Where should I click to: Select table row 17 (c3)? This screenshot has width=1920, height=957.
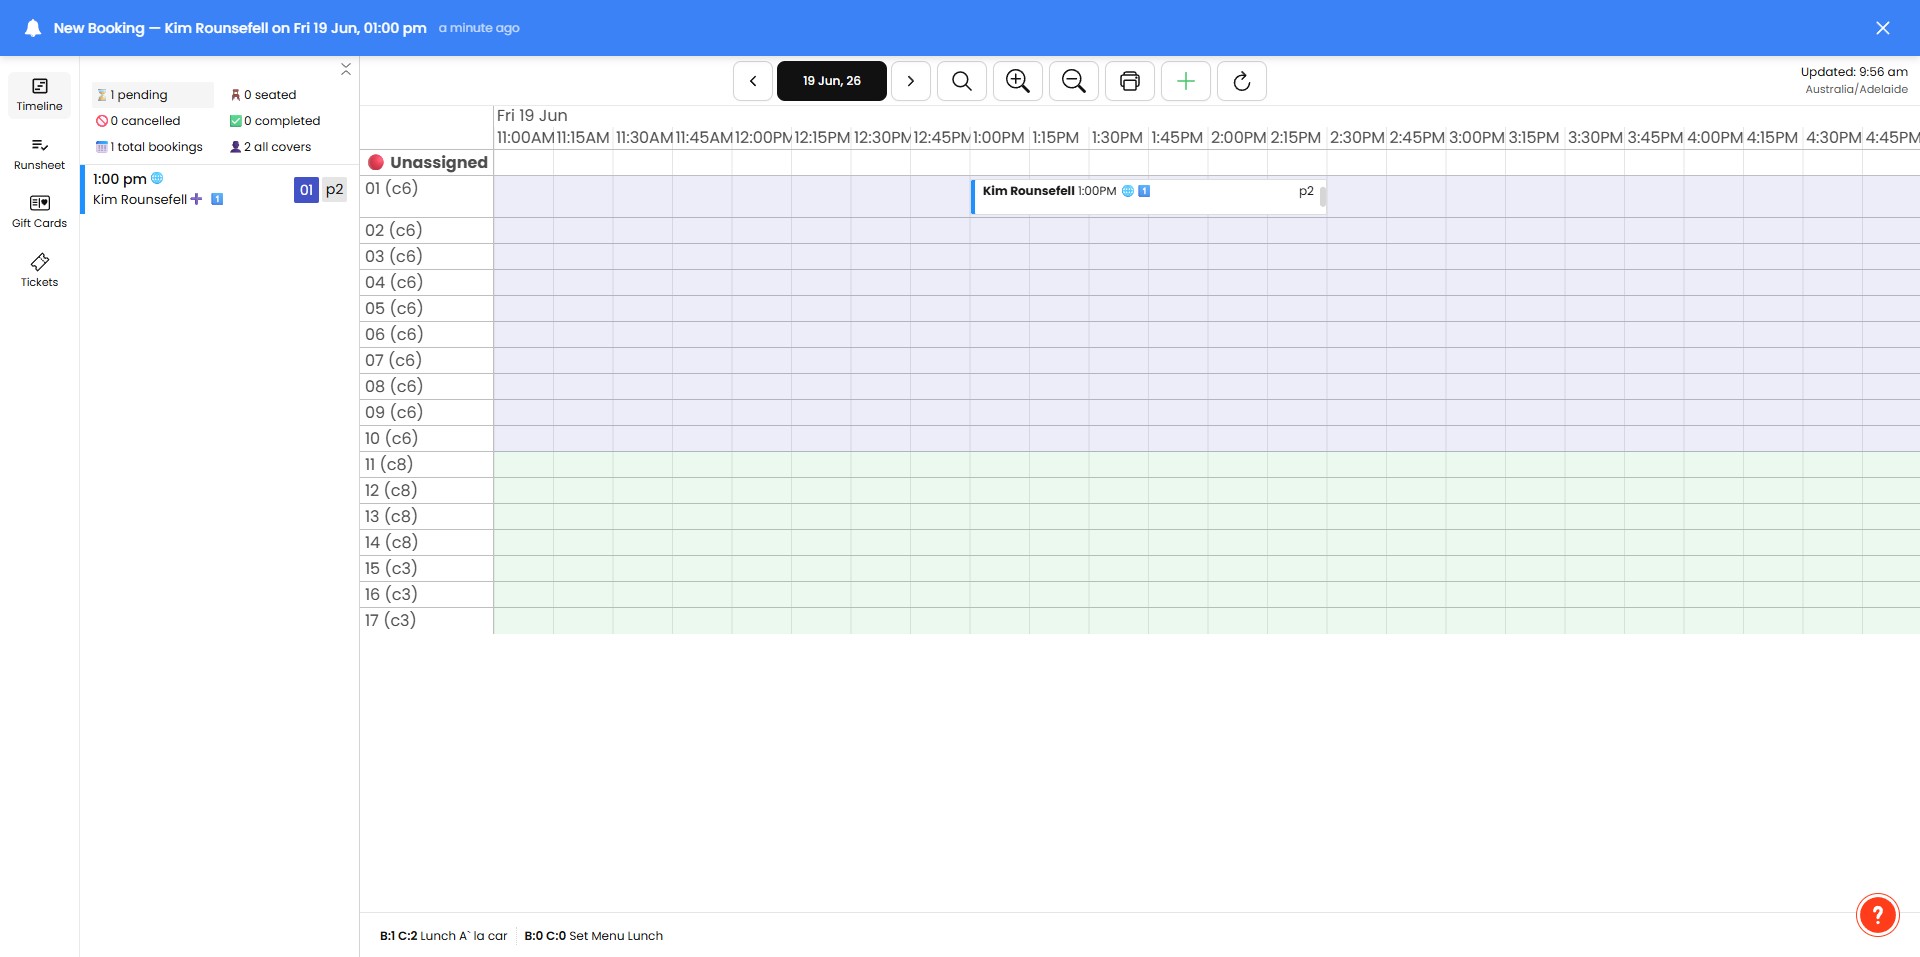pyautogui.click(x=426, y=620)
